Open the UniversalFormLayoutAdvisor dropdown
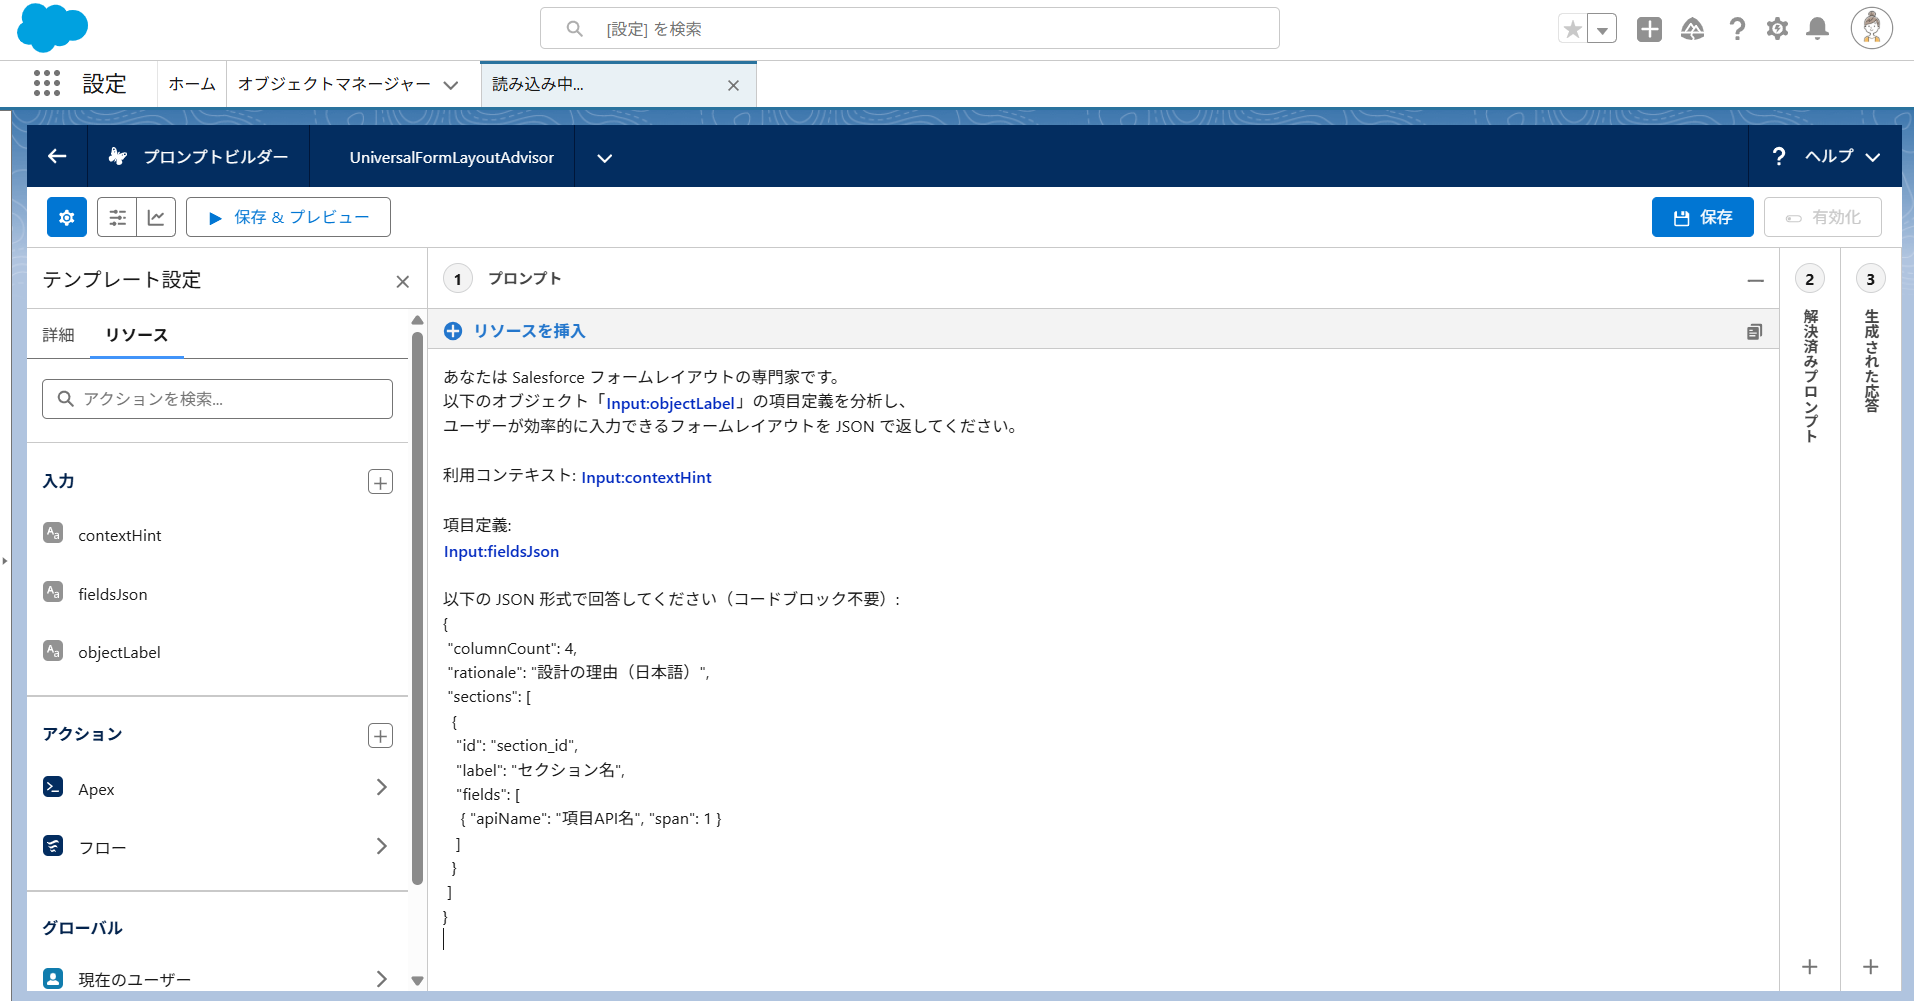The width and height of the screenshot is (1914, 1001). pos(604,157)
